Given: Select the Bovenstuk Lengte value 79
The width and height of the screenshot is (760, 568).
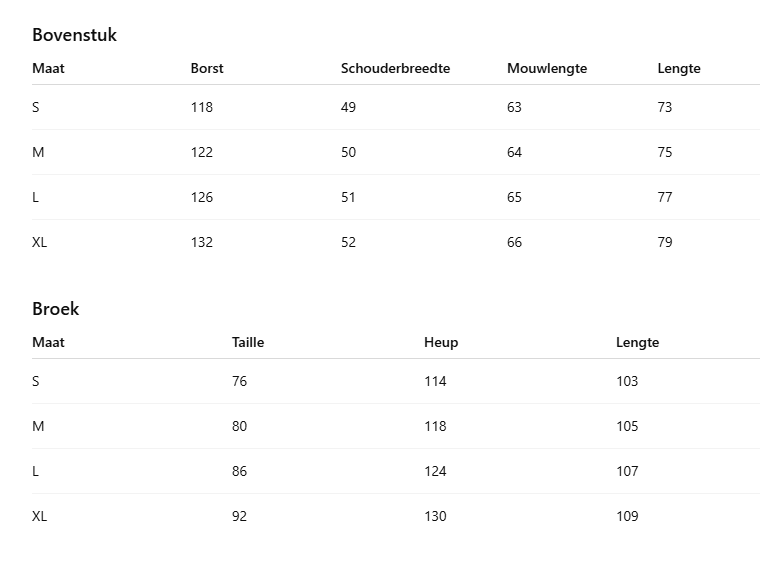Looking at the screenshot, I should click(665, 243).
